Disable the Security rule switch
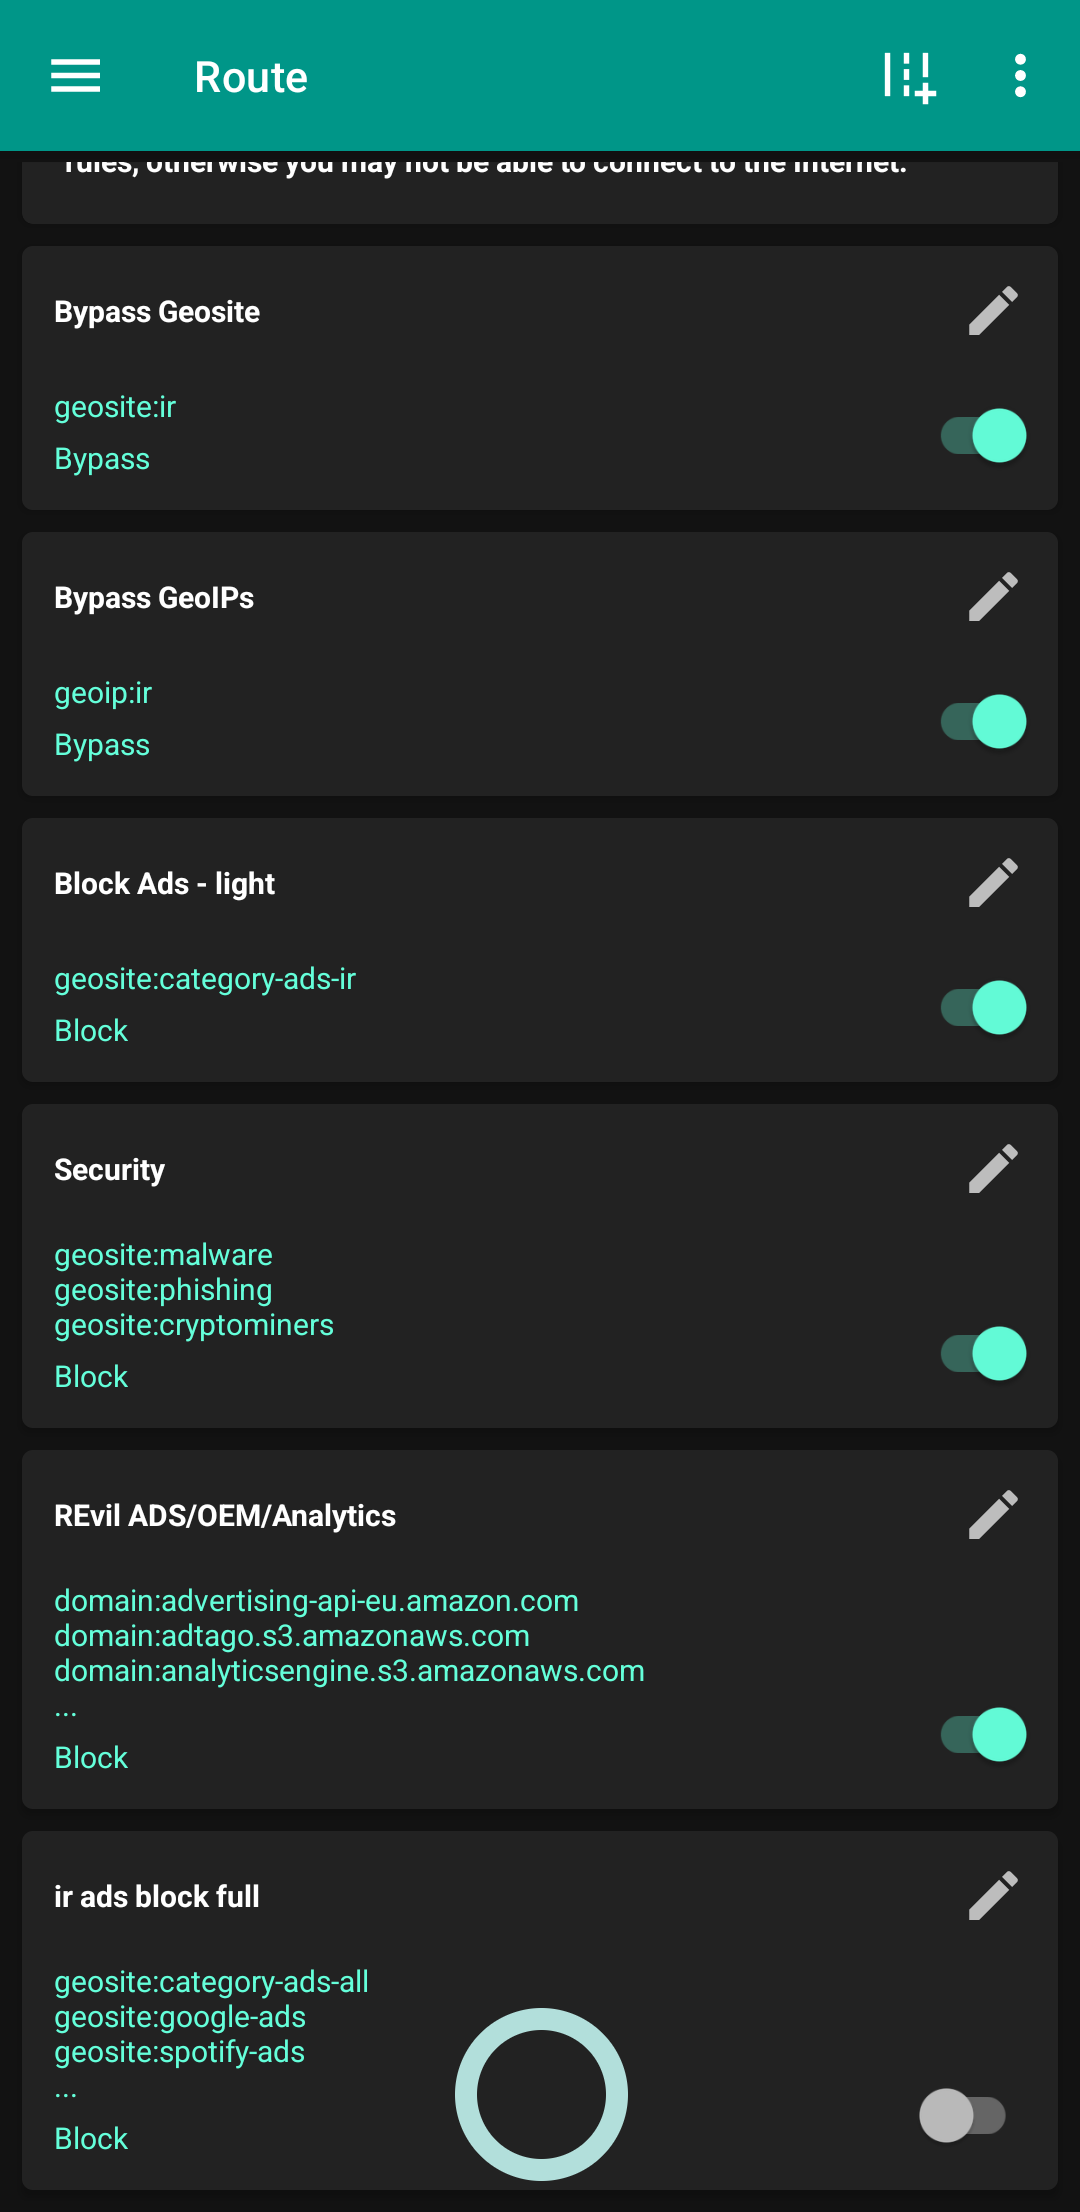Viewport: 1080px width, 2212px height. coord(984,1354)
